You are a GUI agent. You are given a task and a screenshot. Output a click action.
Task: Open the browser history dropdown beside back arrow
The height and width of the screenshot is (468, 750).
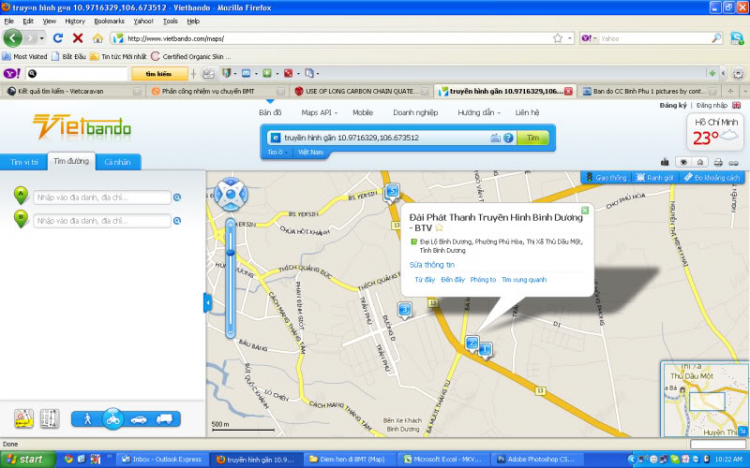tap(42, 38)
